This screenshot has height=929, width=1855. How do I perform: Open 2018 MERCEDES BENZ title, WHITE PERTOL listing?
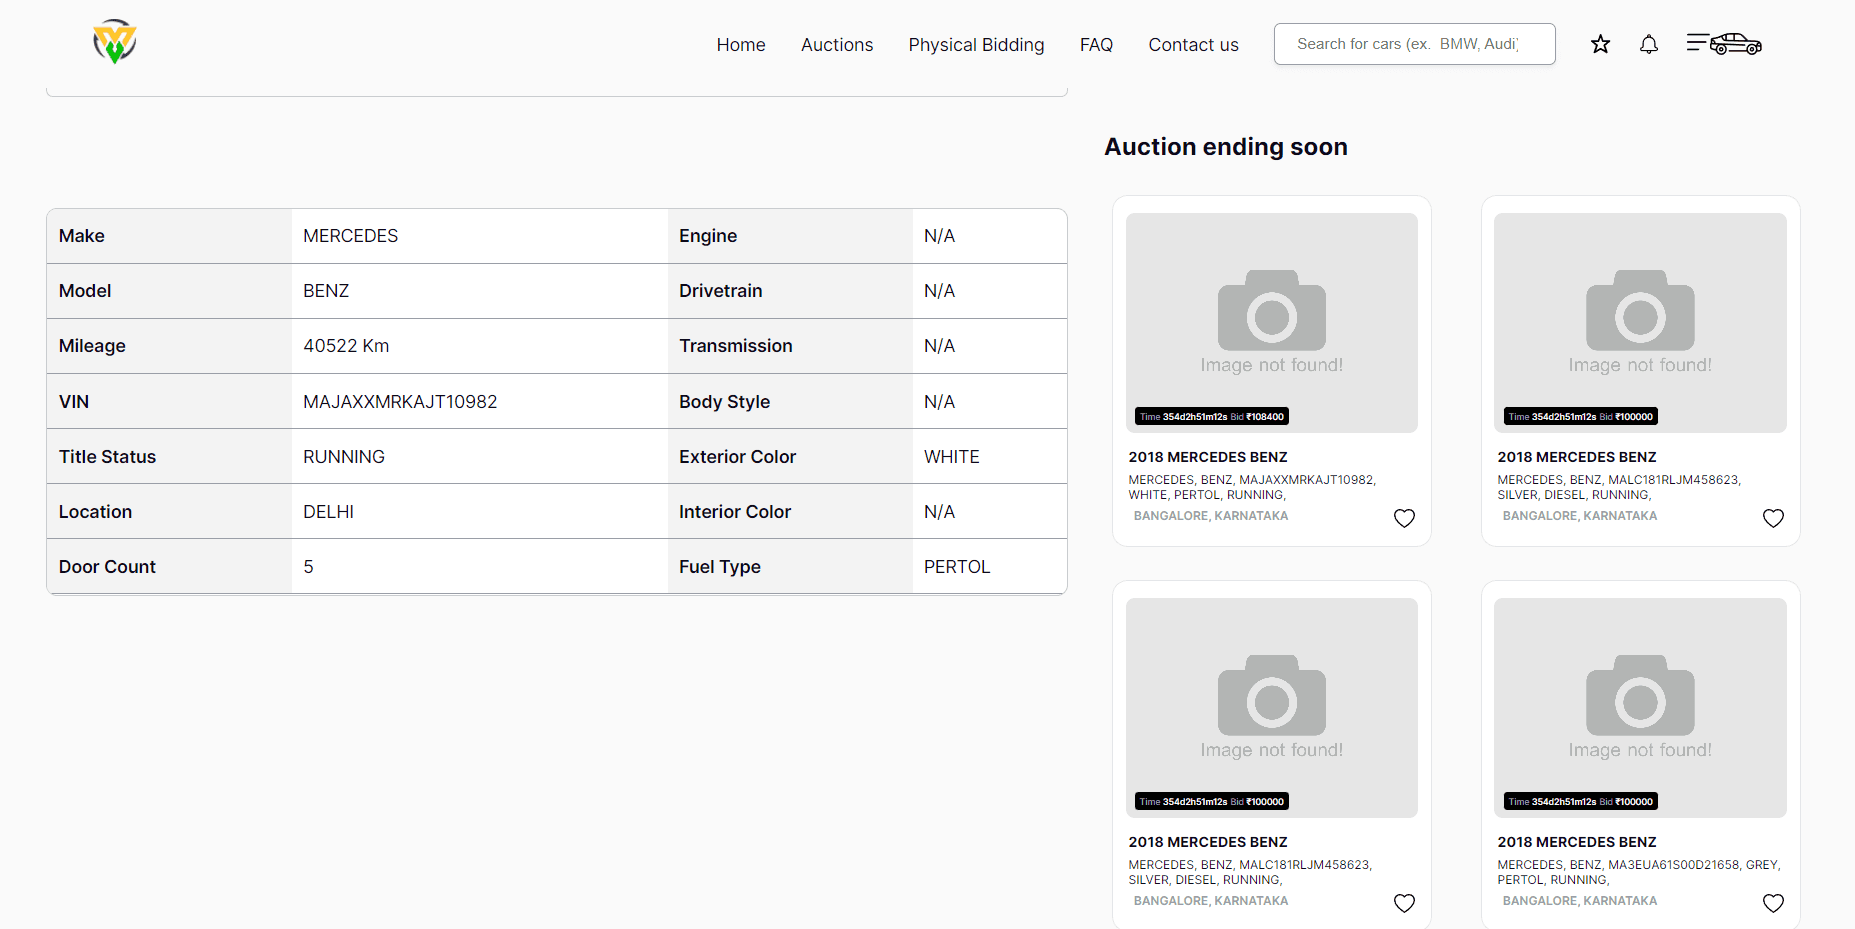(1208, 457)
